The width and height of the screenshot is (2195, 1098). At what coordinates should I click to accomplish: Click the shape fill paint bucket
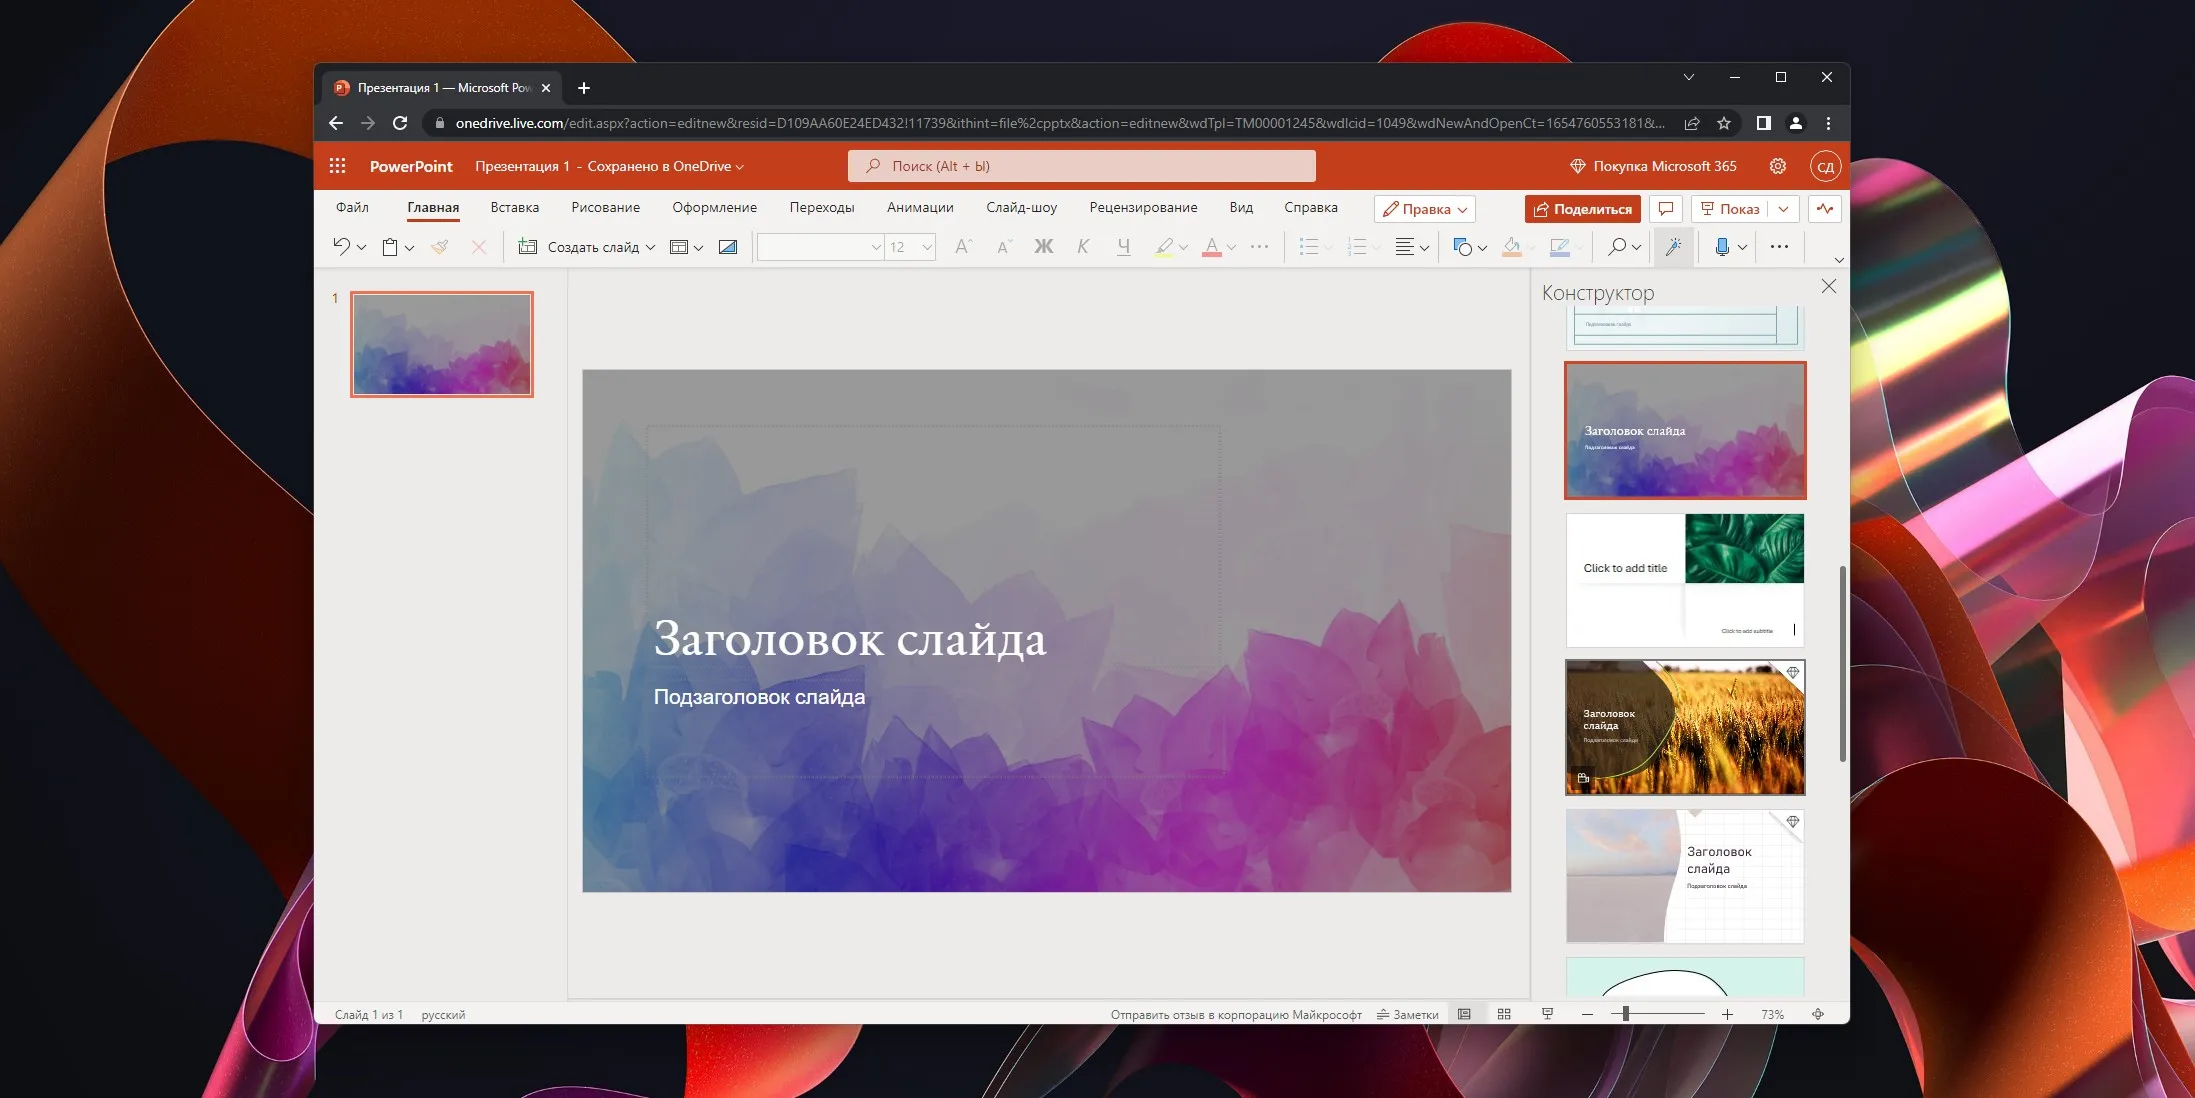click(x=1511, y=247)
